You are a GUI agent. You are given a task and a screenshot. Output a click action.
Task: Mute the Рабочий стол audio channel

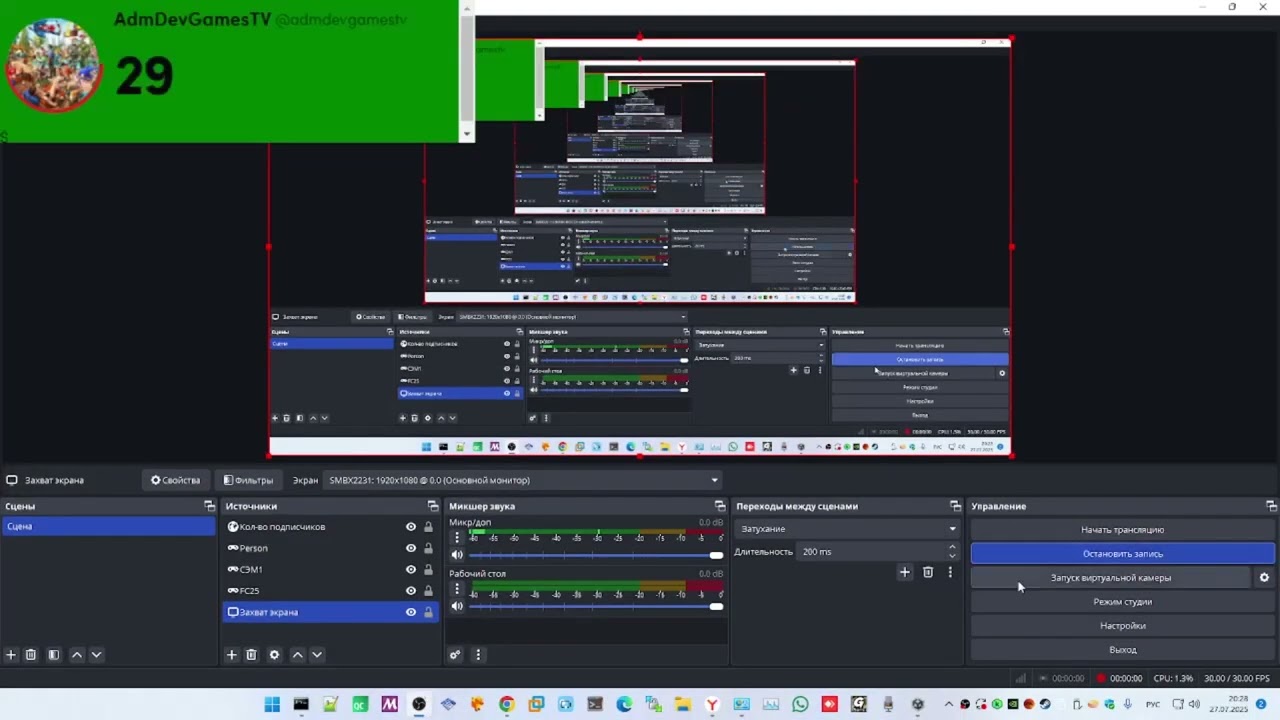[457, 607]
